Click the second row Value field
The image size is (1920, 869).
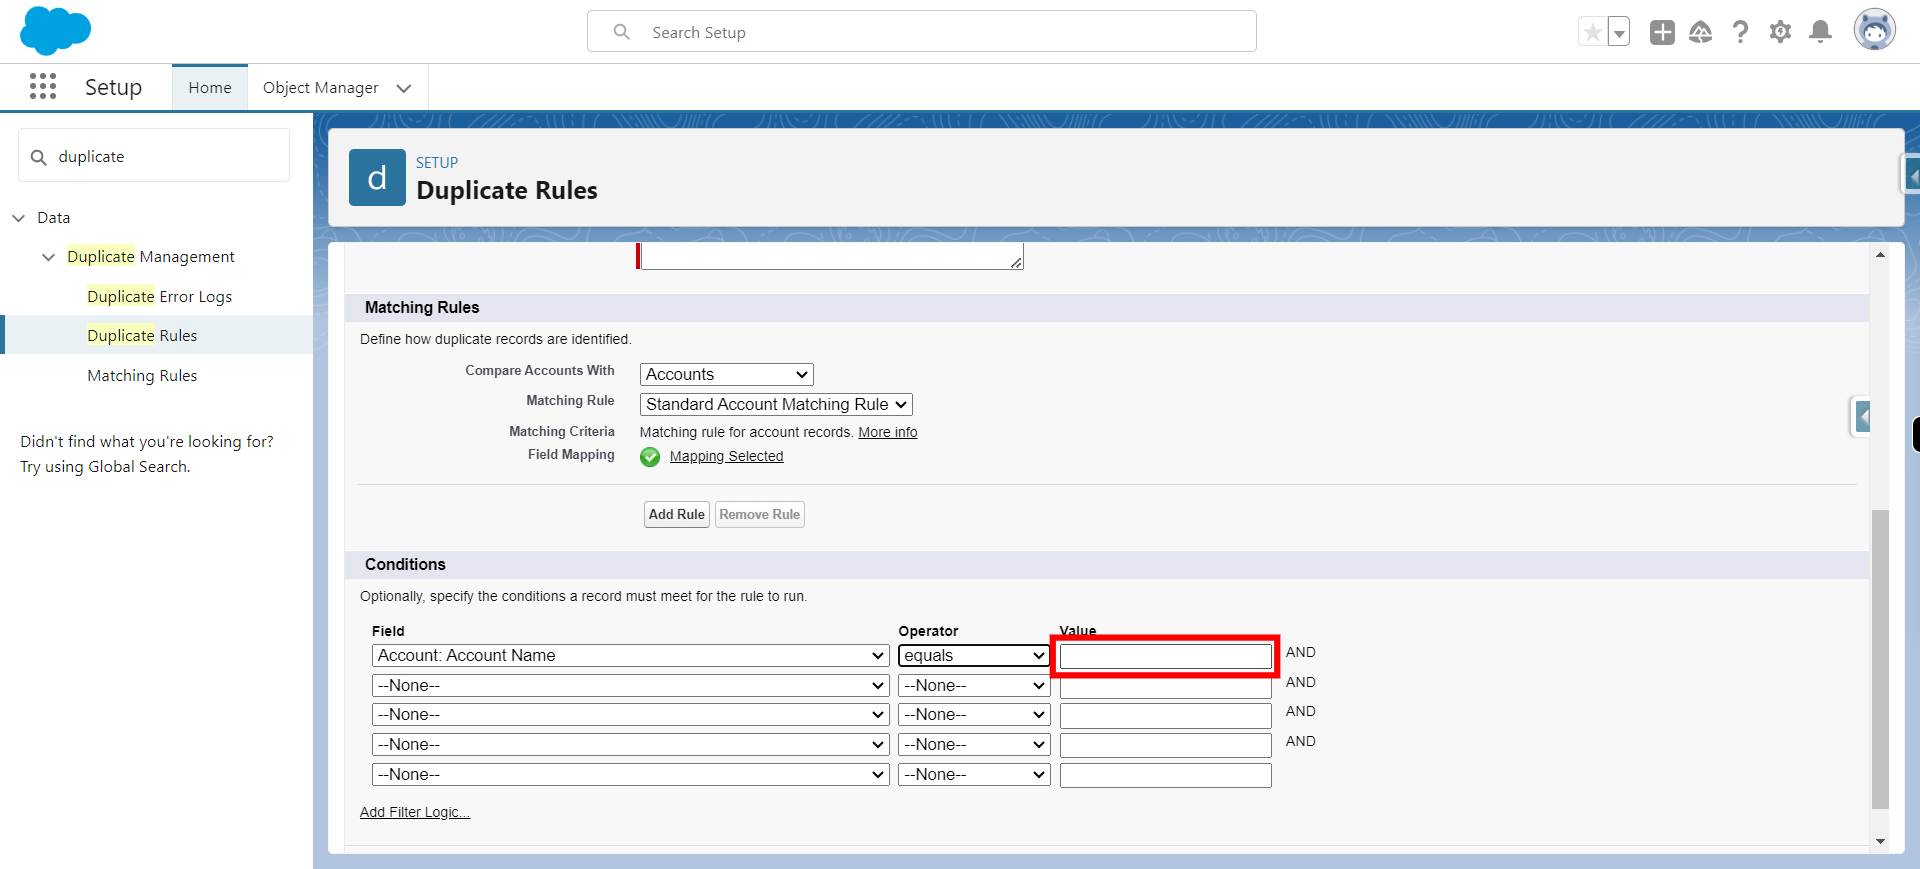click(x=1166, y=687)
